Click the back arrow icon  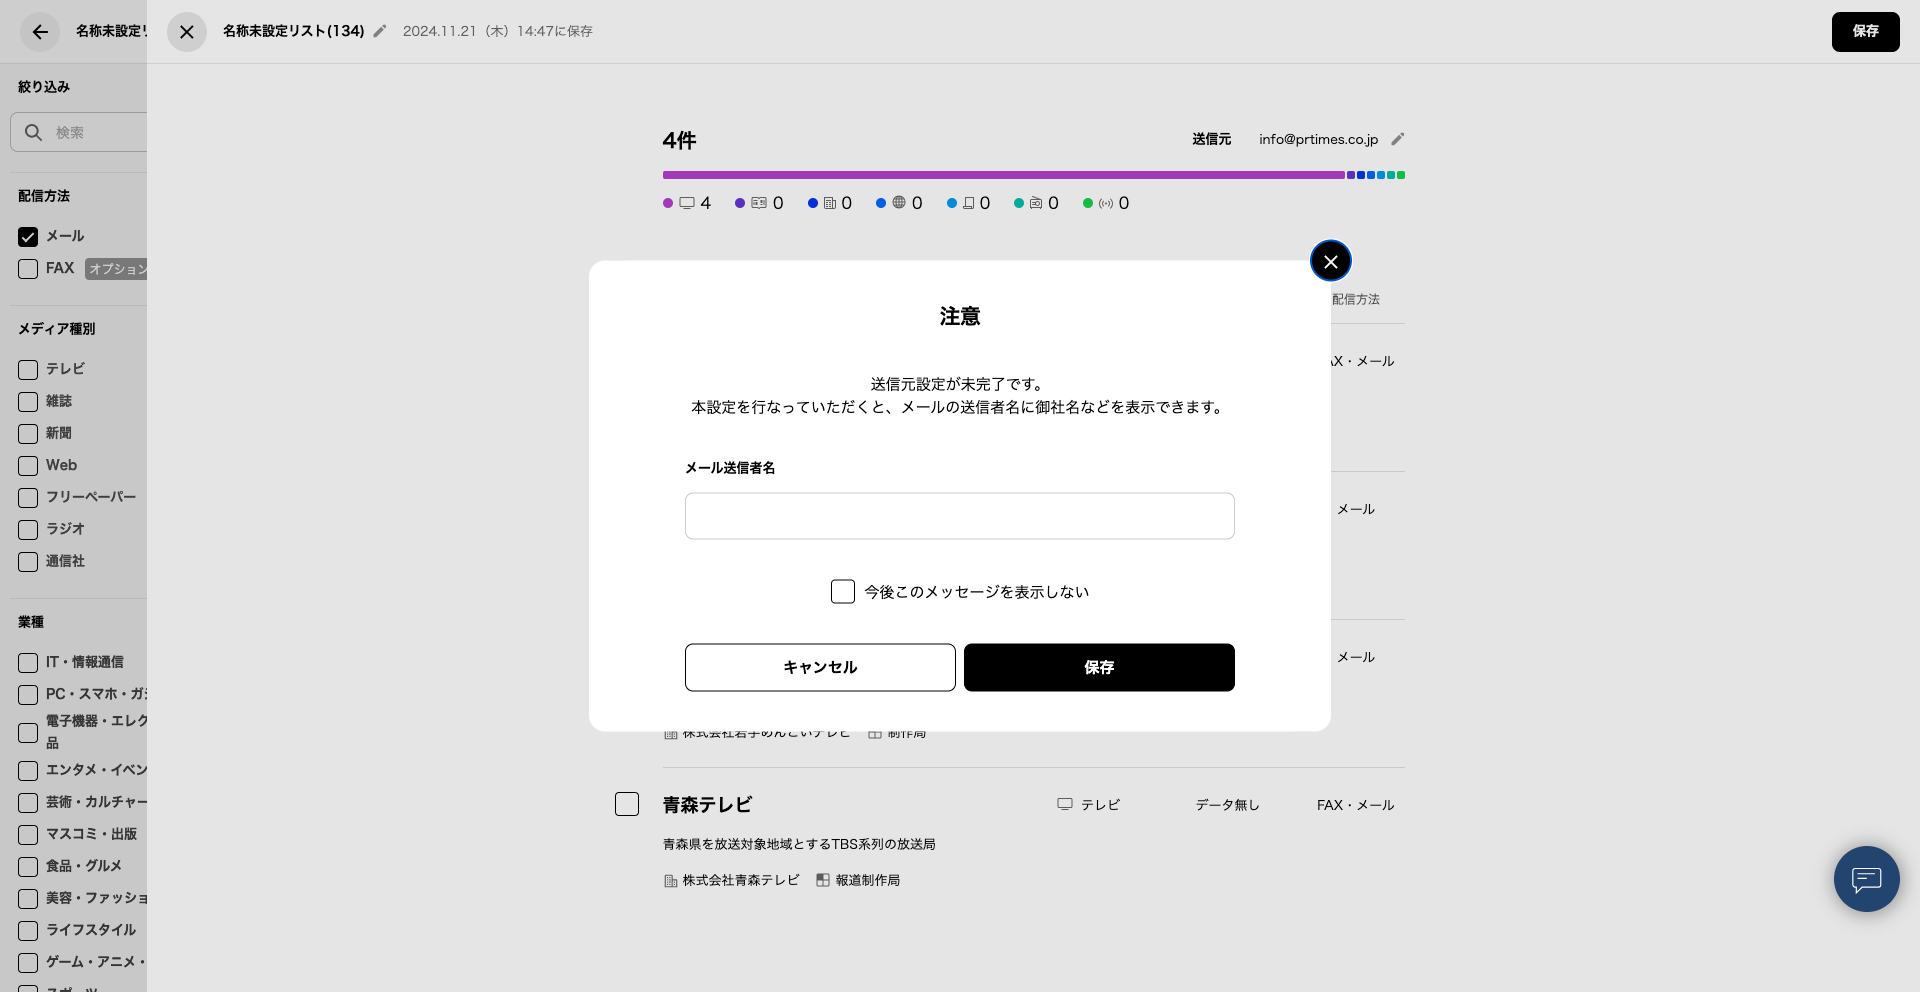(40, 32)
